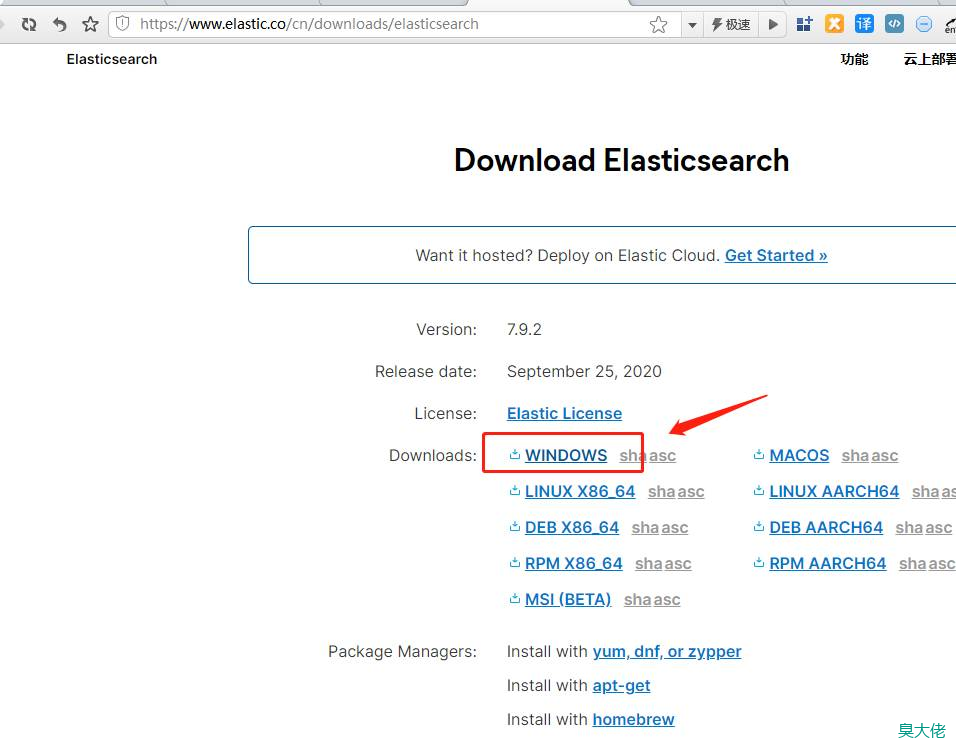This screenshot has width=956, height=749.
Task: Click the release date September 25, 2020
Action: click(x=584, y=371)
